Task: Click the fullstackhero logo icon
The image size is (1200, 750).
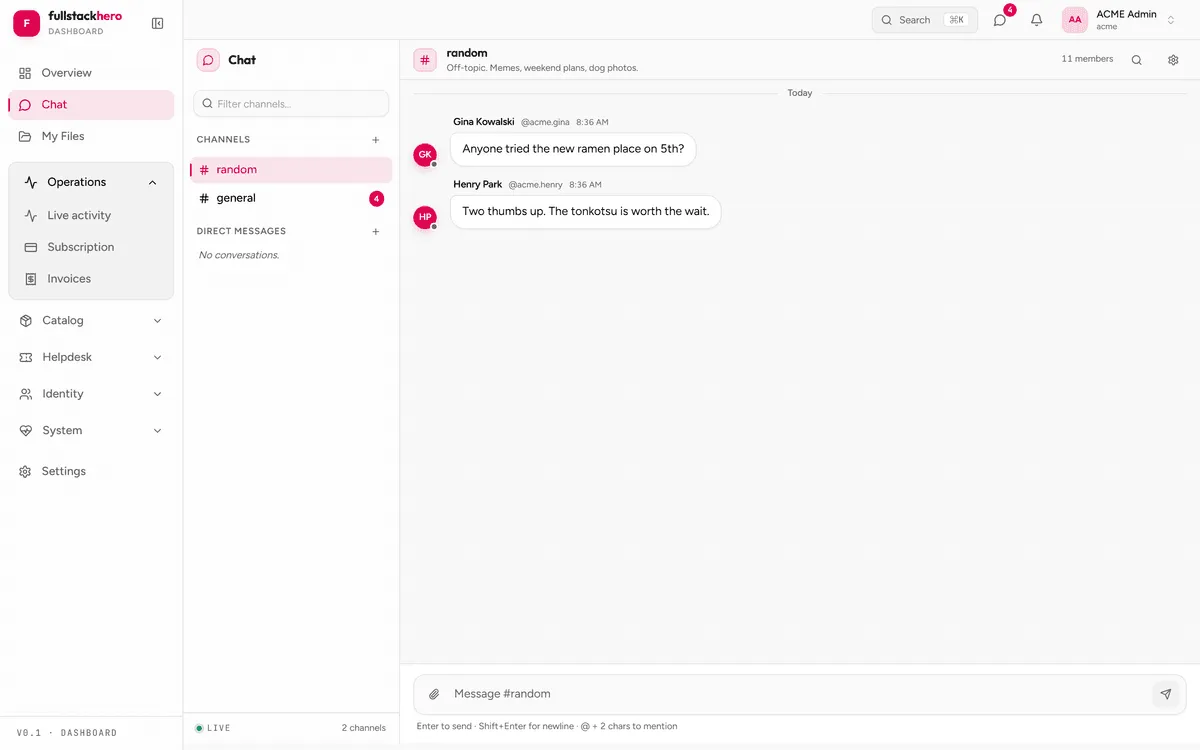Action: pos(26,23)
